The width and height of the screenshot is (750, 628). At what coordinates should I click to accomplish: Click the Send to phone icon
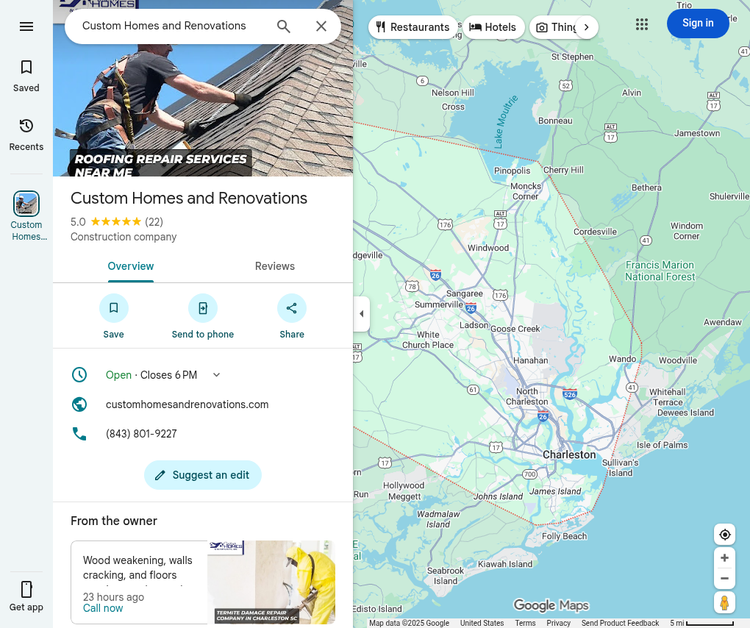tap(203, 308)
